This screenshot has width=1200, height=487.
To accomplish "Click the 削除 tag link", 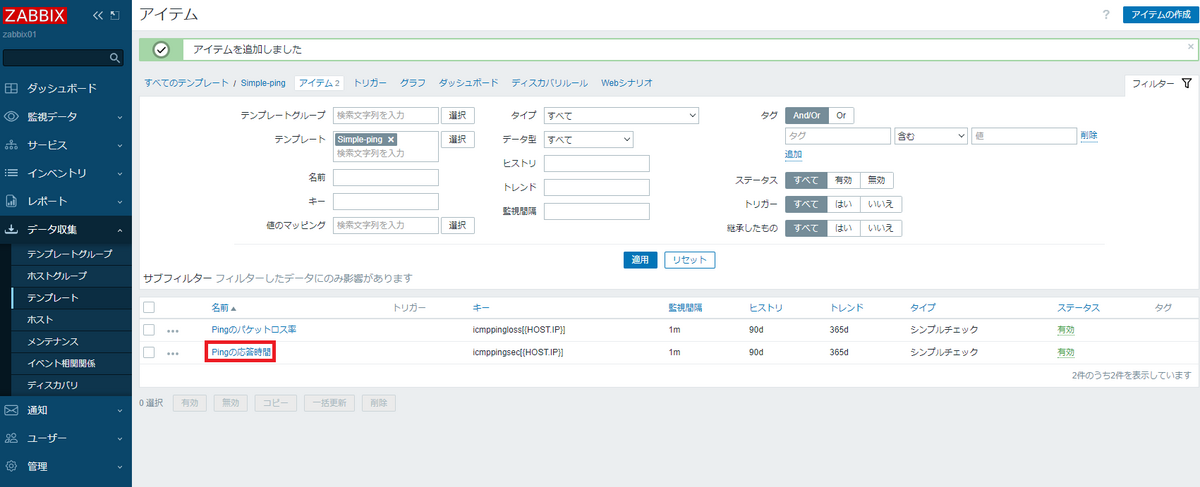I will pos(1089,135).
